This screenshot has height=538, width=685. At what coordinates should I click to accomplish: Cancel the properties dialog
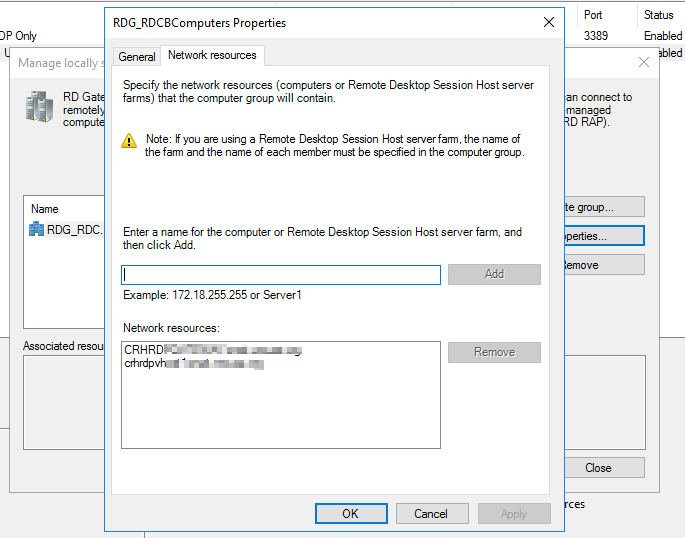click(432, 514)
